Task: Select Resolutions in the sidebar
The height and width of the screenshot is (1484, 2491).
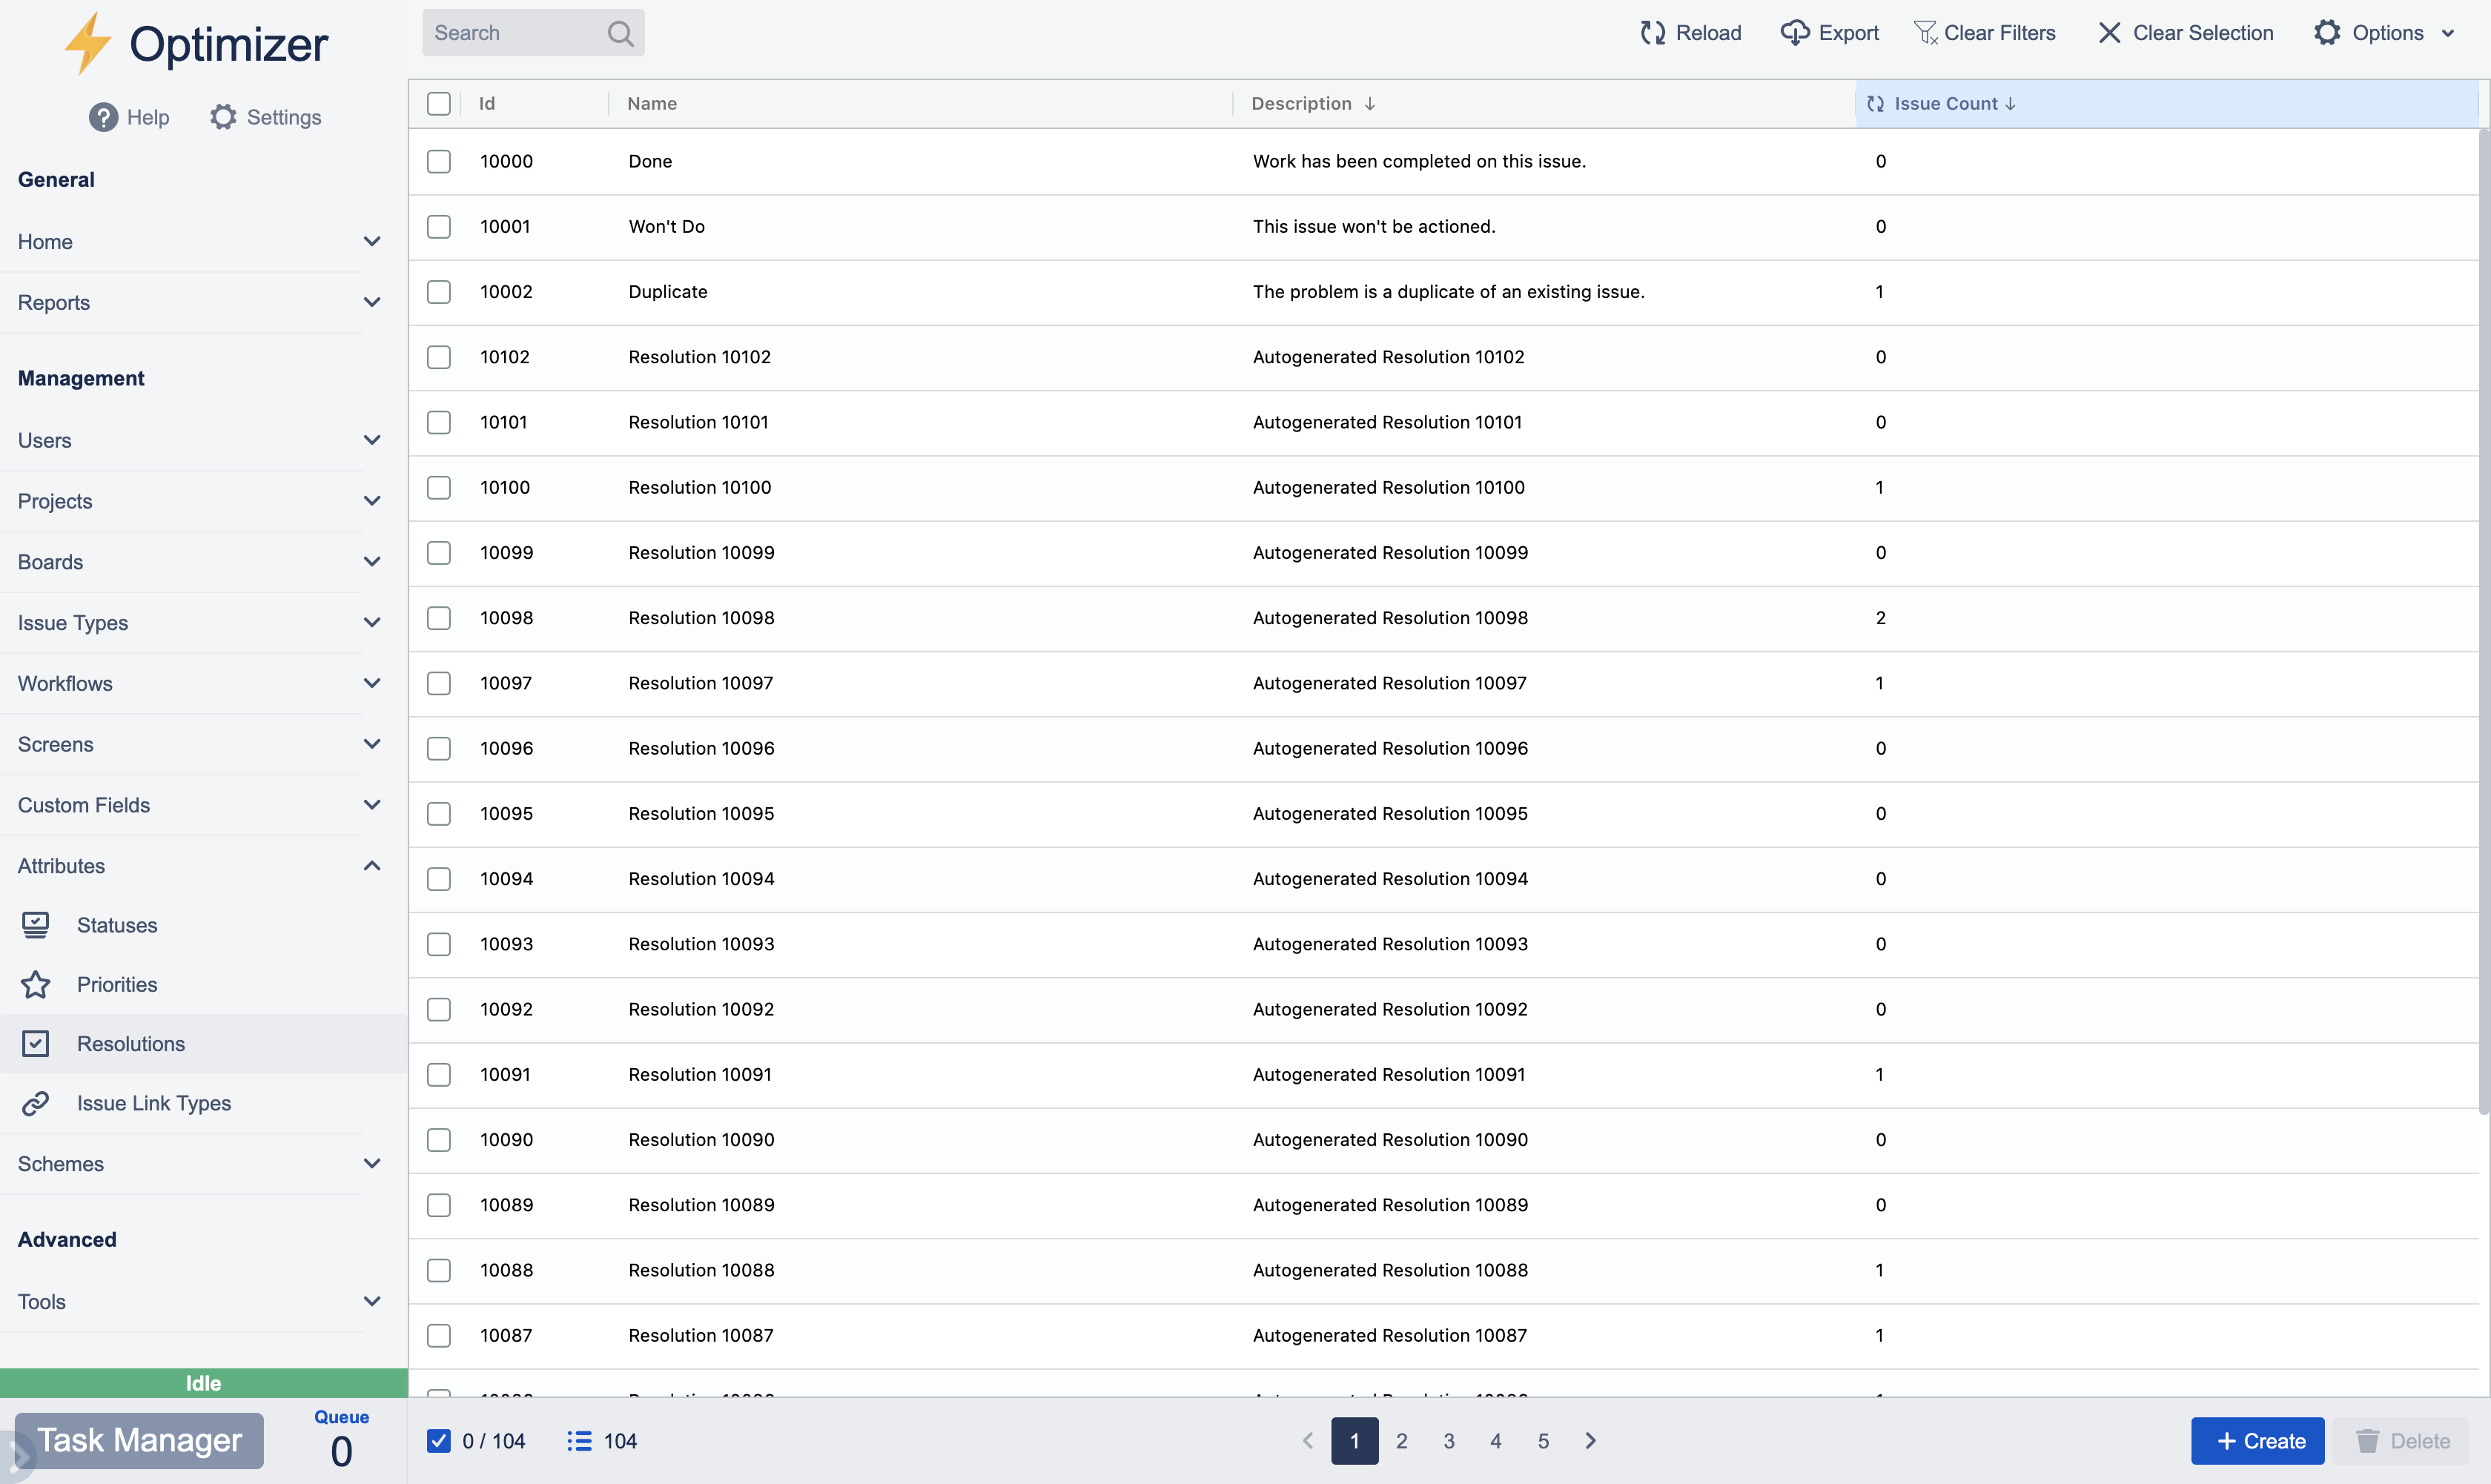Action: click(x=131, y=1043)
